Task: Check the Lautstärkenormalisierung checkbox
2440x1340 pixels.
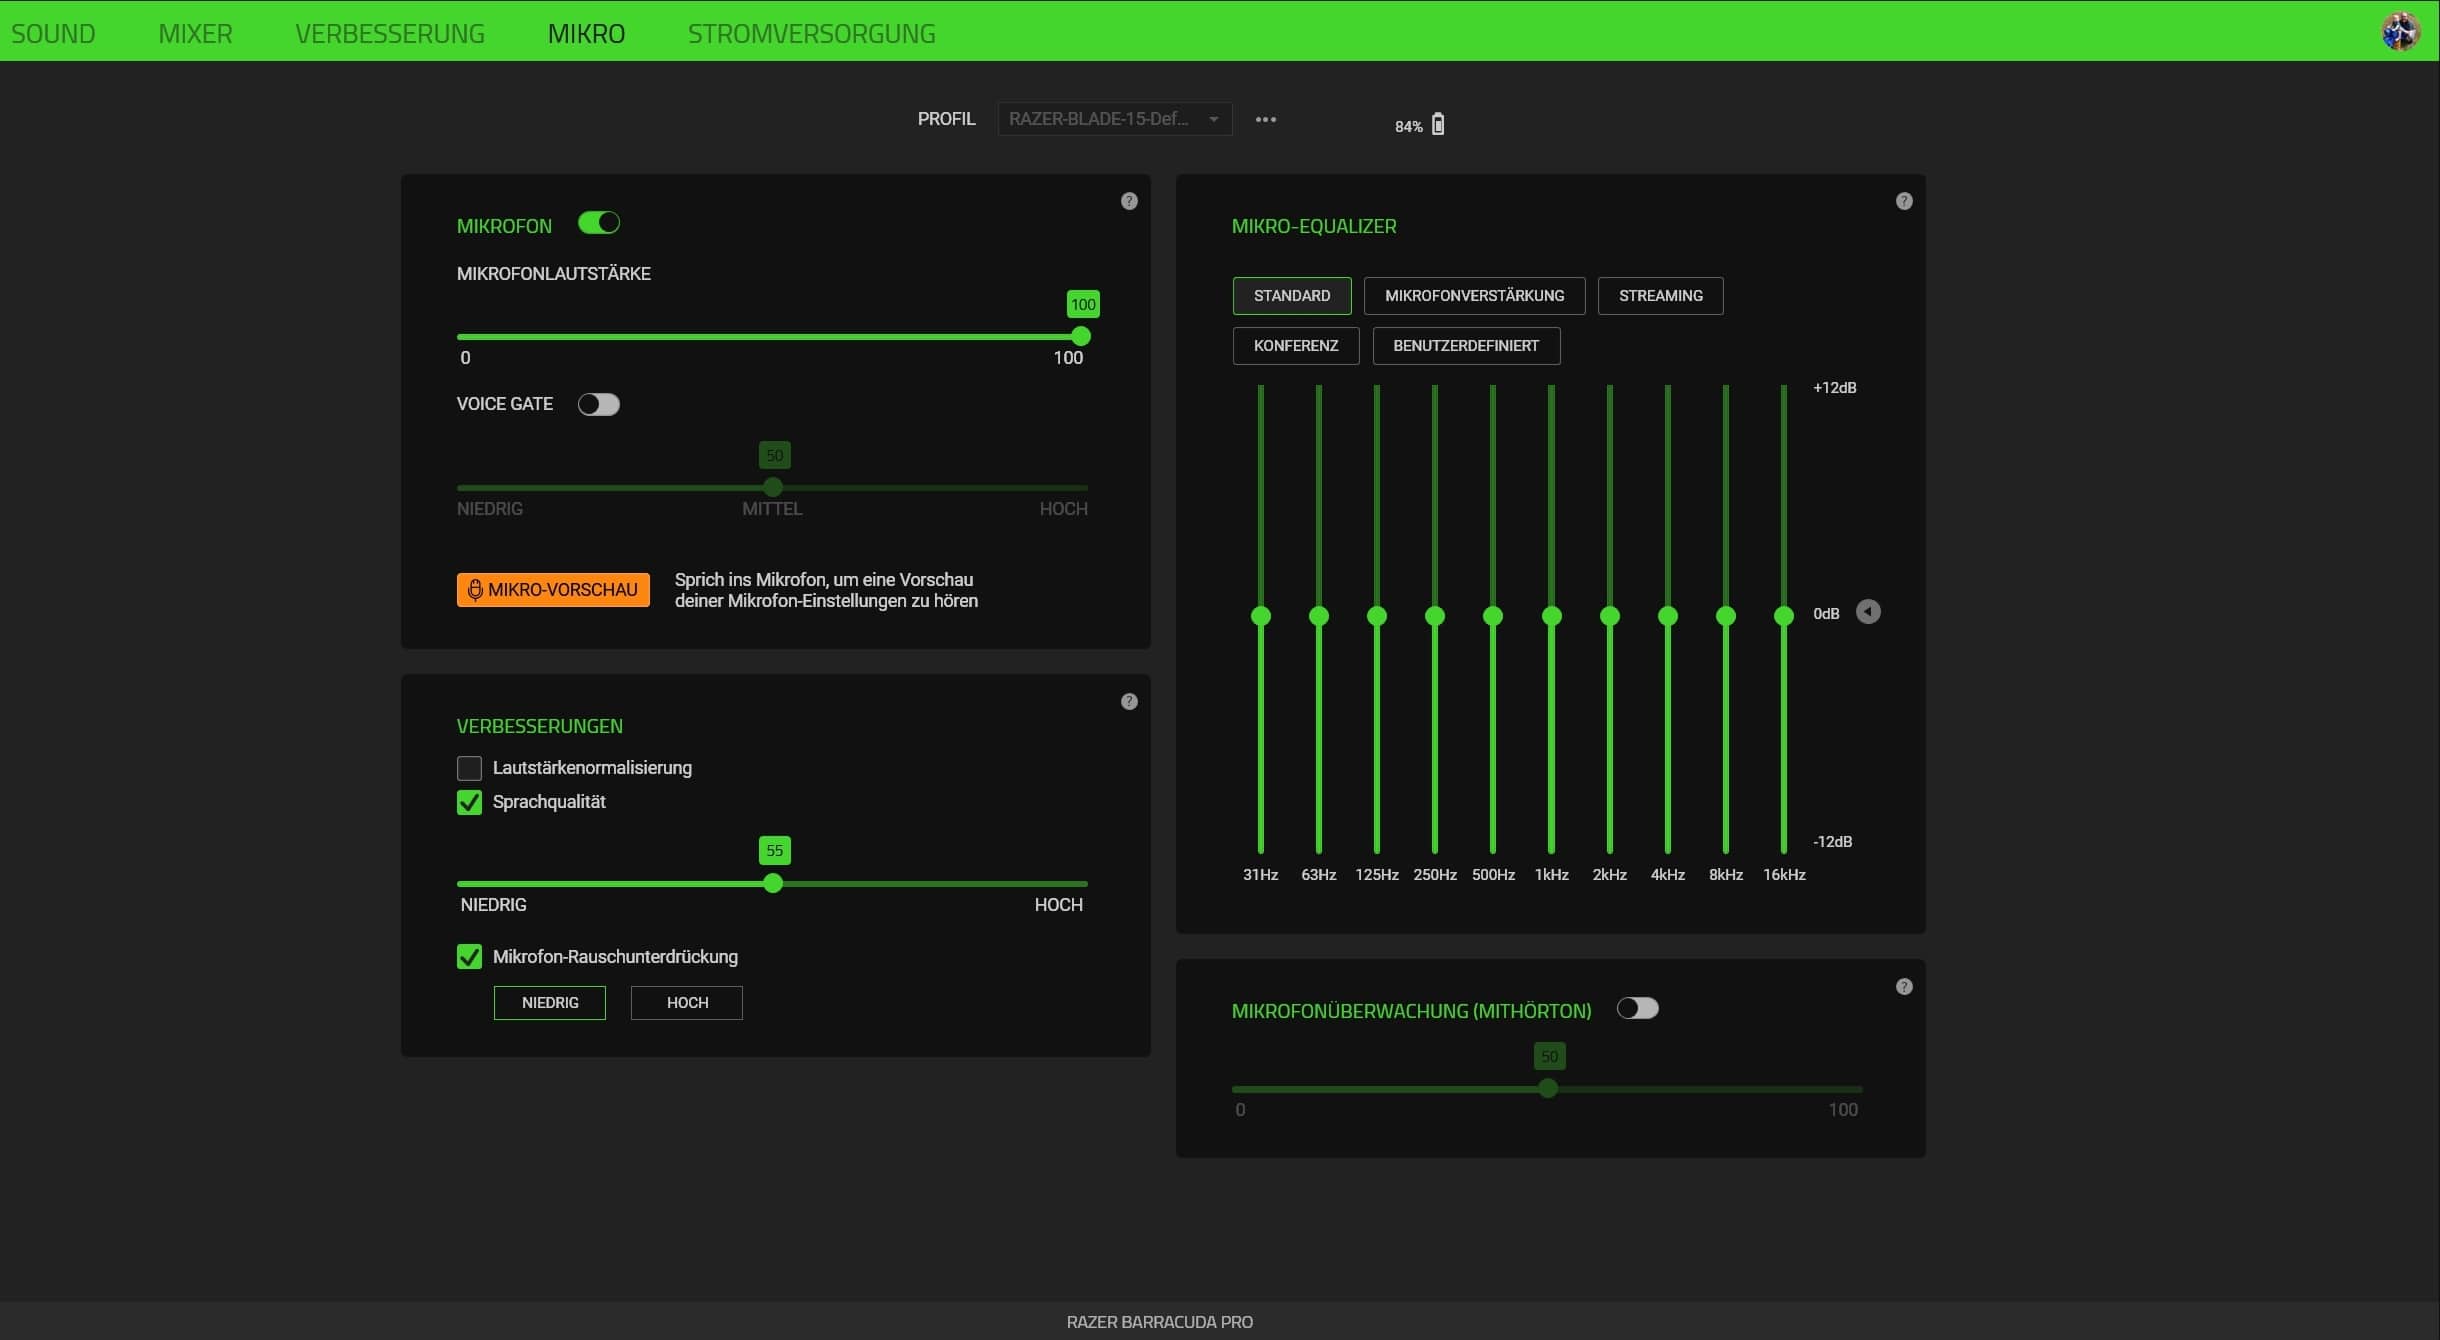Action: (x=469, y=768)
